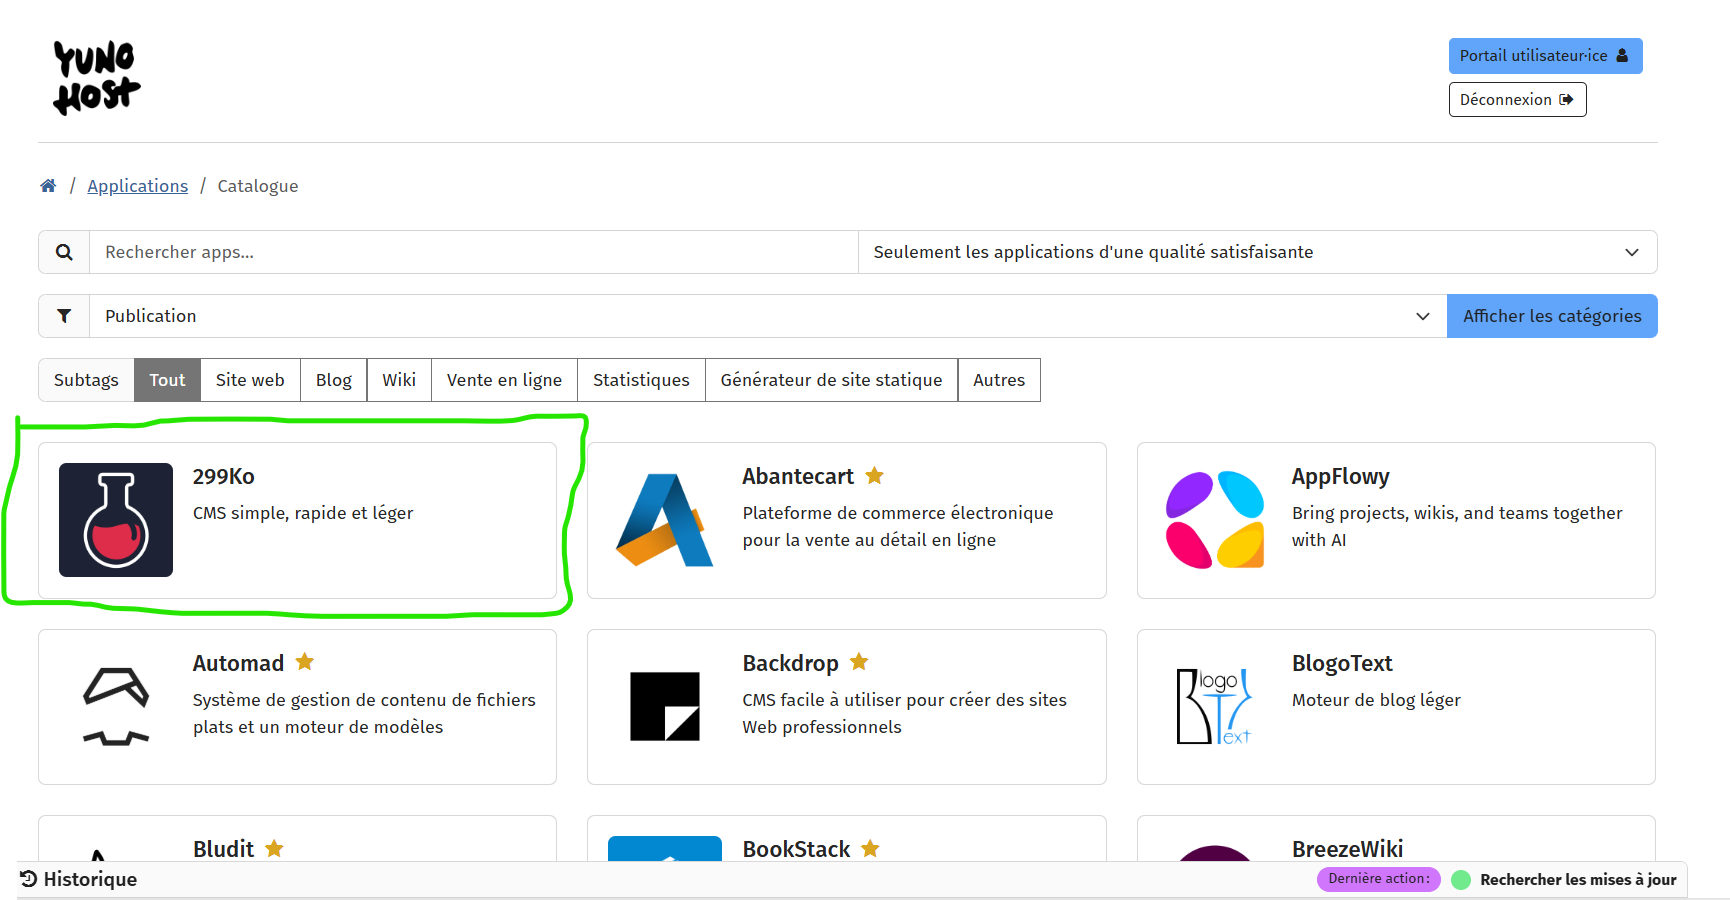The image size is (1730, 900).
Task: Open the BookStack app title
Action: pos(796,849)
